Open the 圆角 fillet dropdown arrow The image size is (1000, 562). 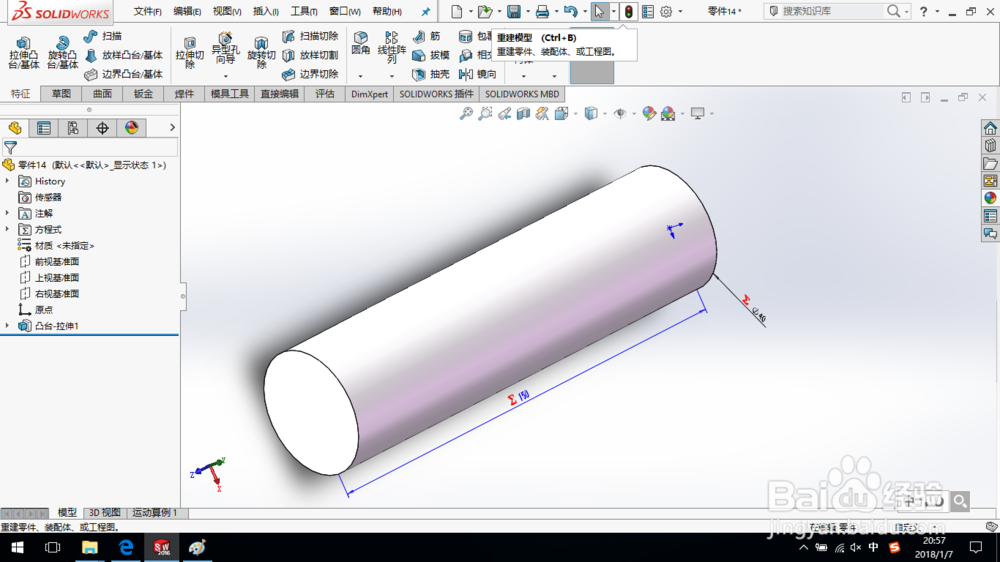360,76
